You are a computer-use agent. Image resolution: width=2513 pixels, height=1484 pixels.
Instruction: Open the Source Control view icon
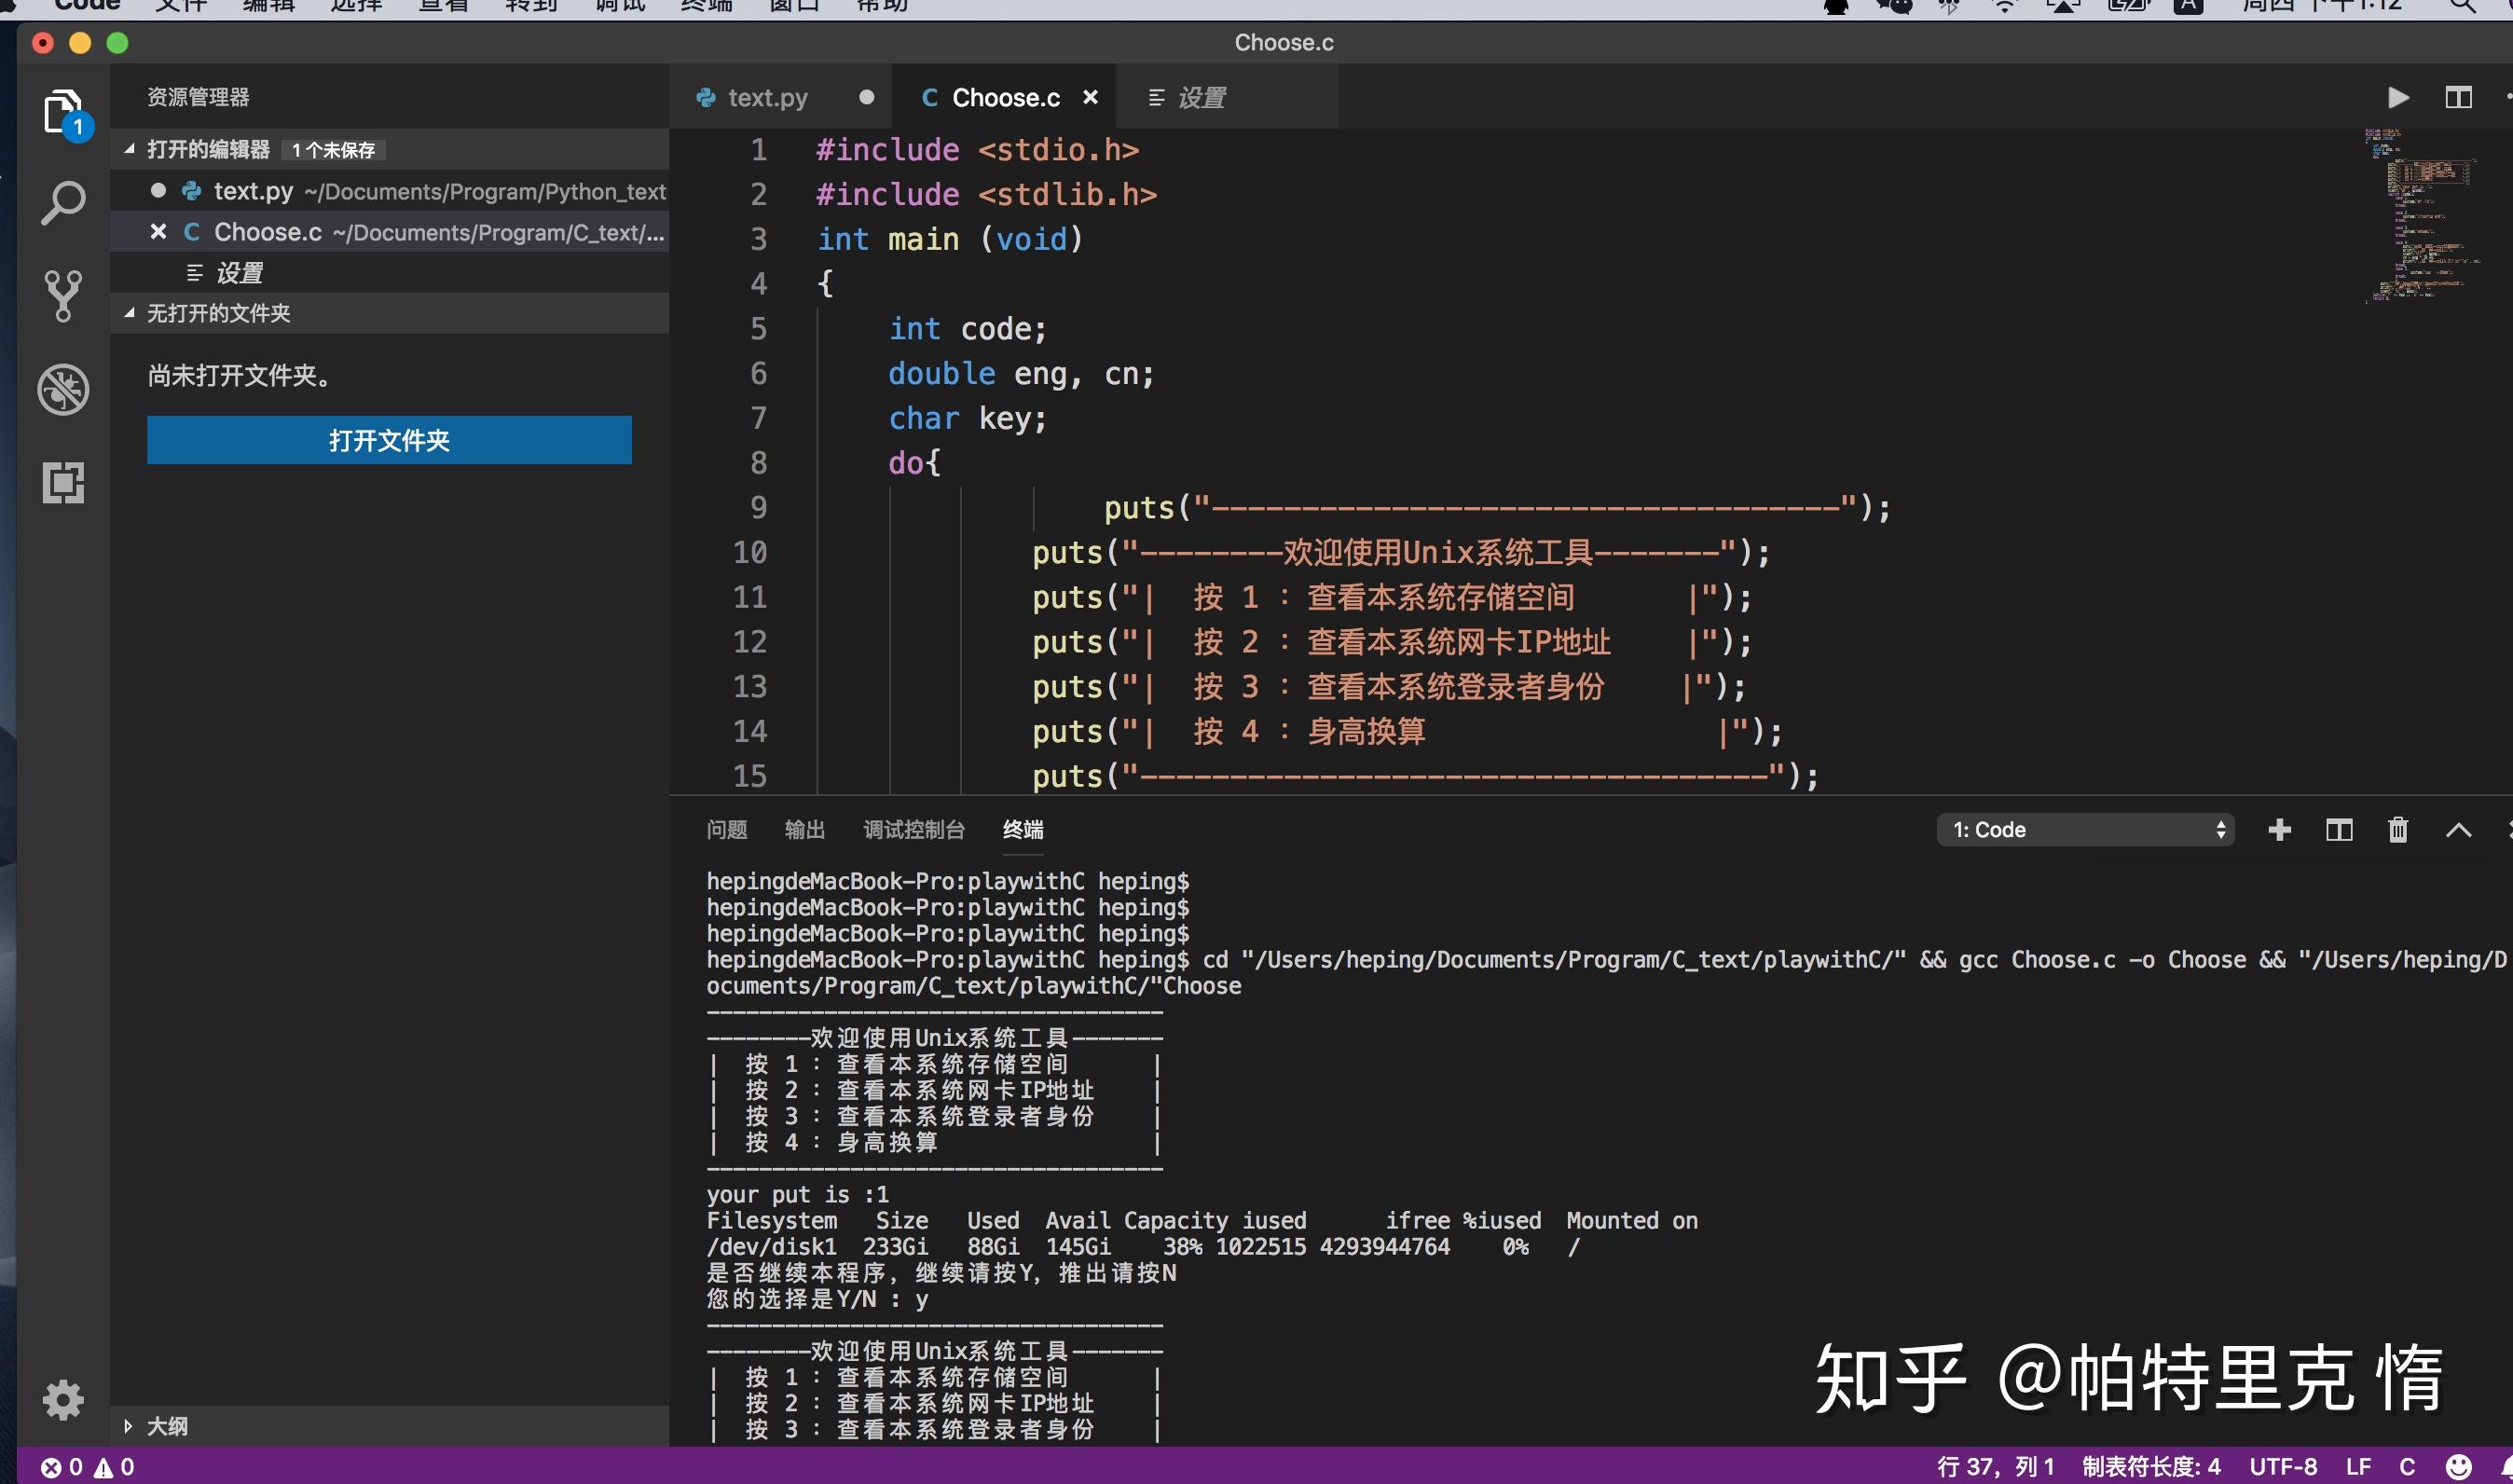point(62,296)
